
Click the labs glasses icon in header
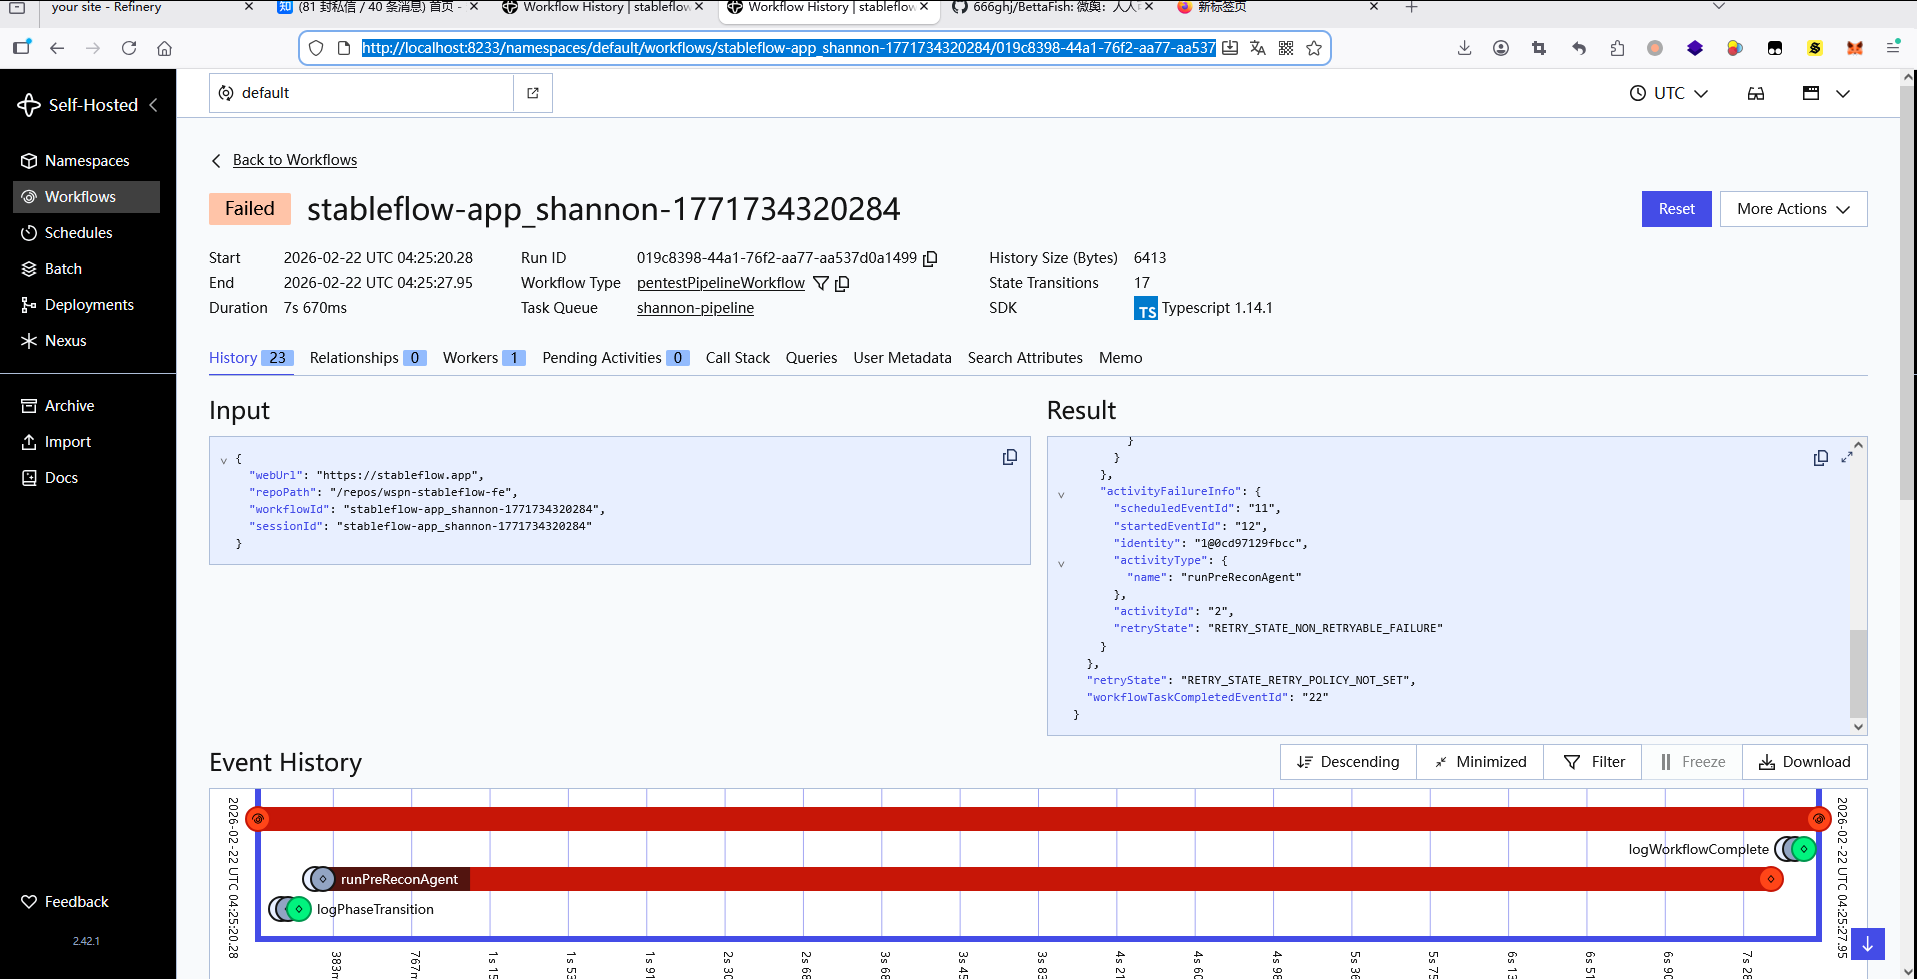coord(1755,93)
